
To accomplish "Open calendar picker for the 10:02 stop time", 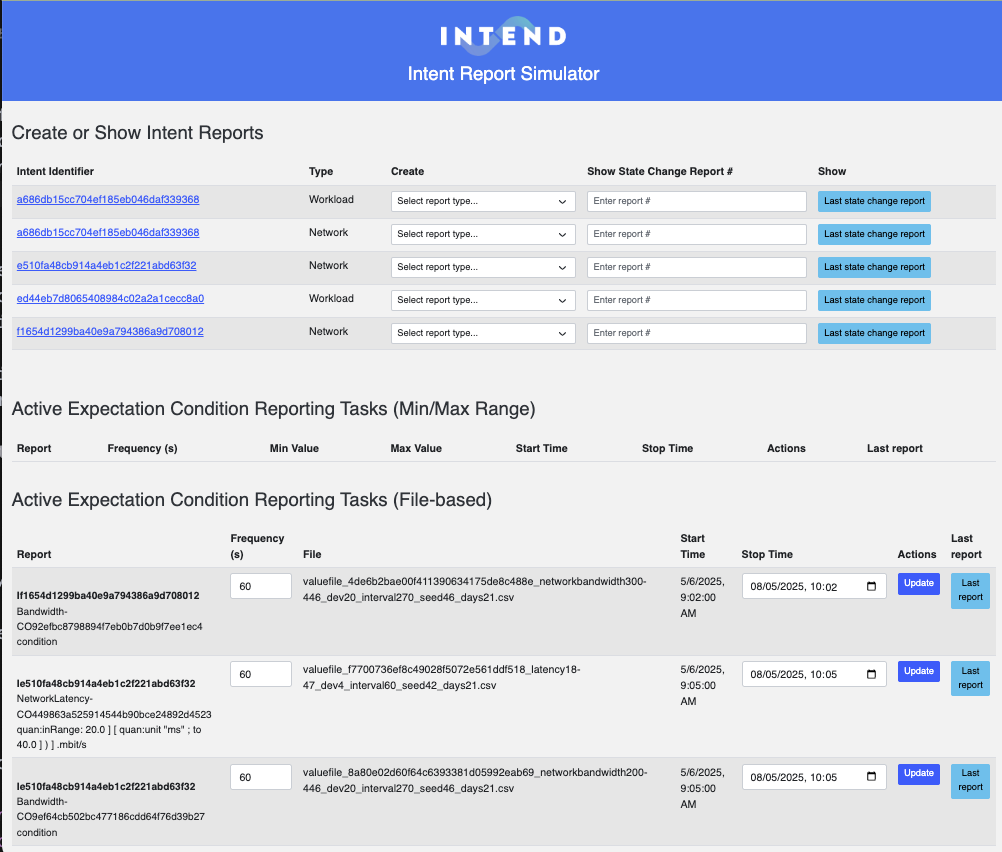I will [x=871, y=586].
